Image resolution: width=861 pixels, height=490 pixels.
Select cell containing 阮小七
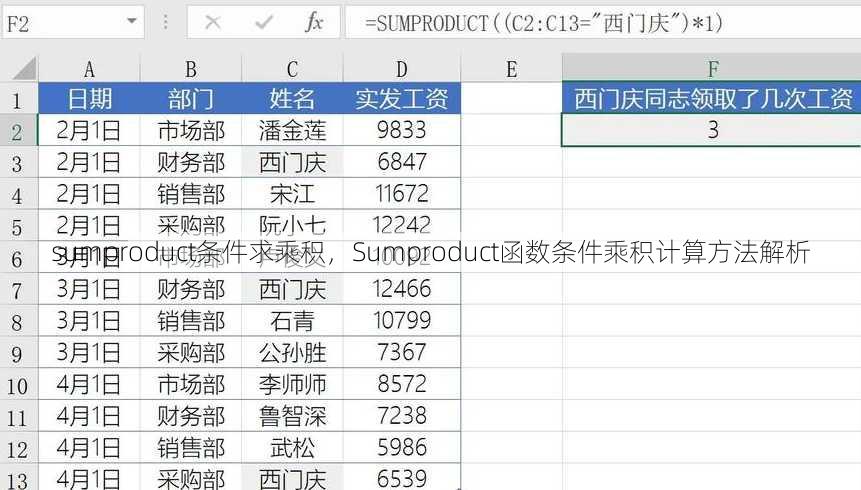point(292,225)
